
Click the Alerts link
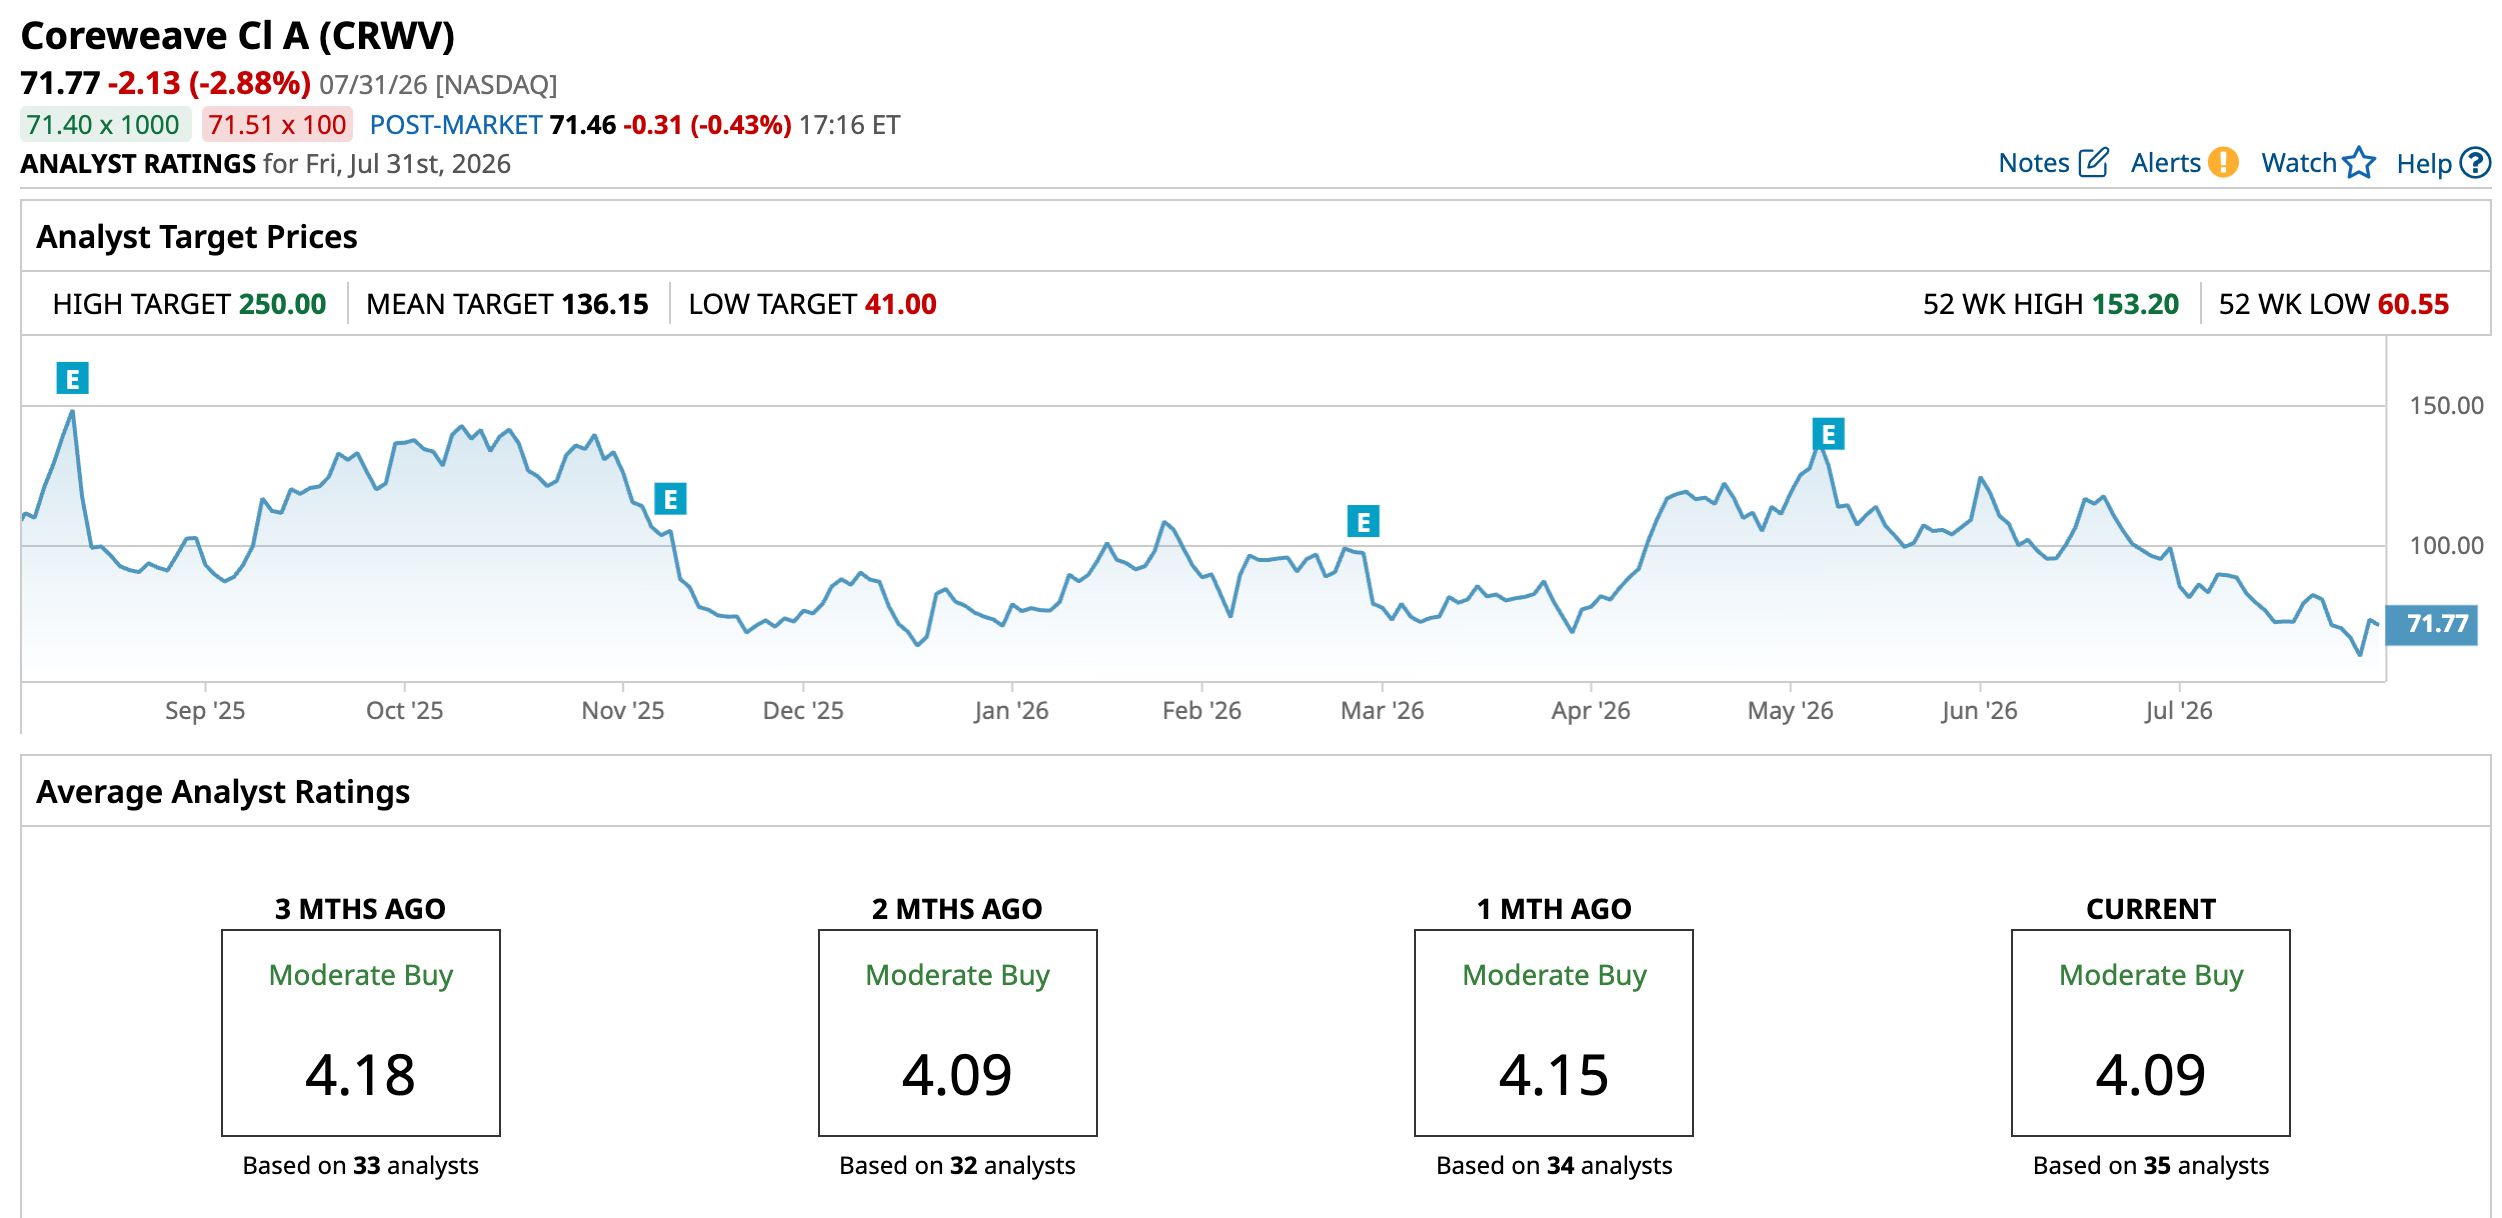[2166, 163]
